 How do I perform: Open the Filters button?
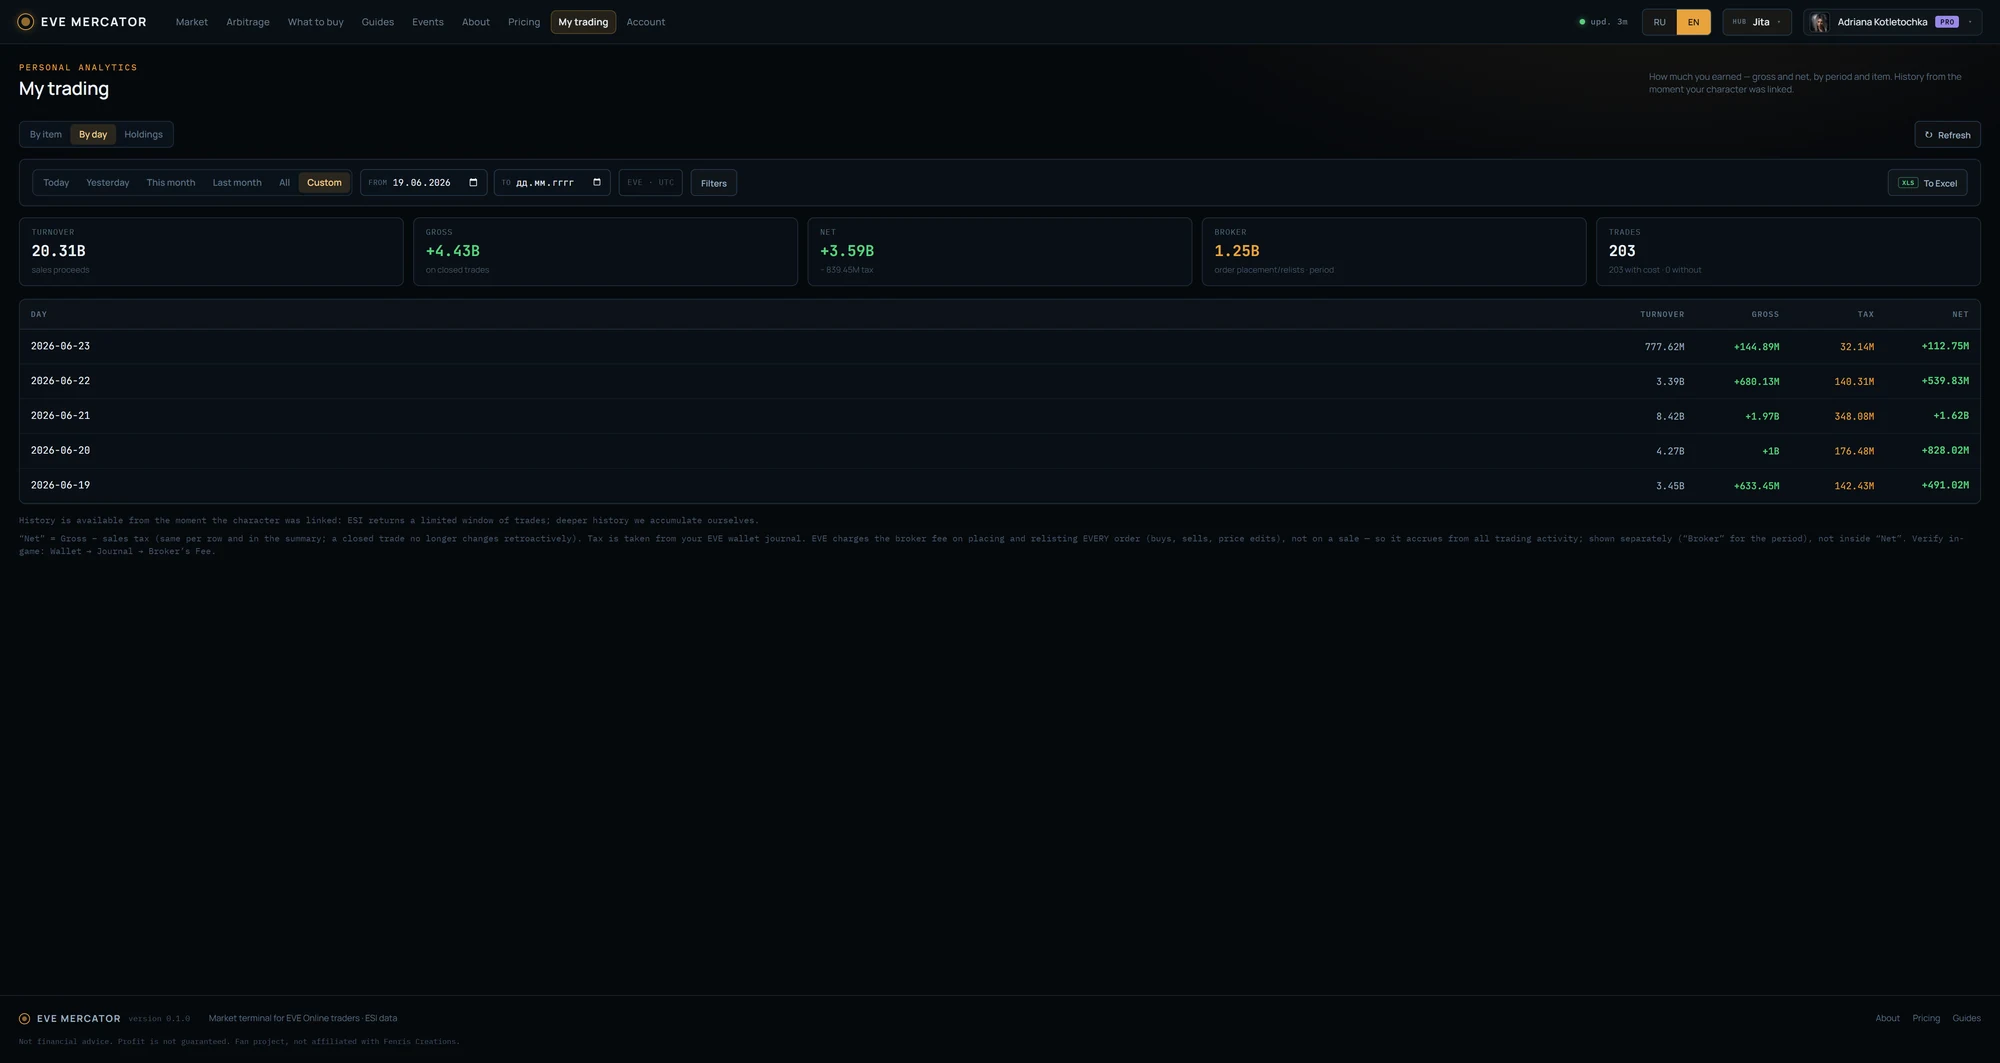tap(714, 183)
